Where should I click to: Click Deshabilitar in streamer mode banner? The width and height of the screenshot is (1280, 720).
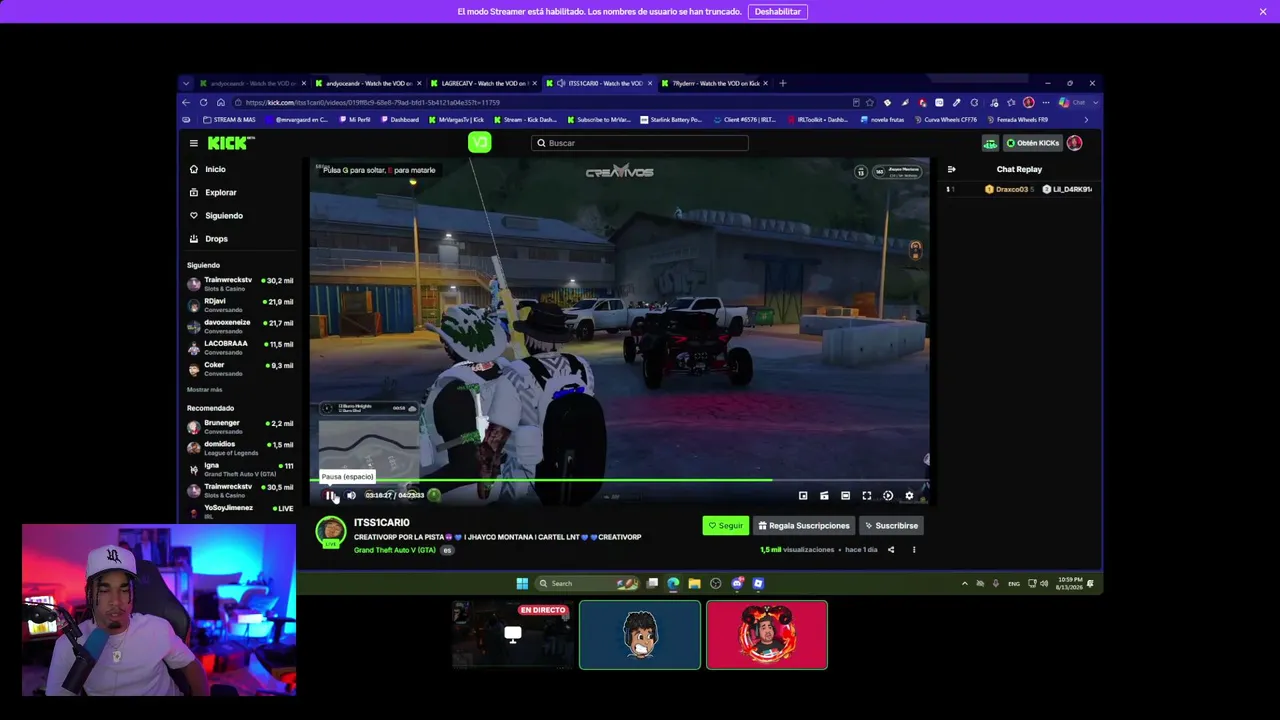(778, 12)
